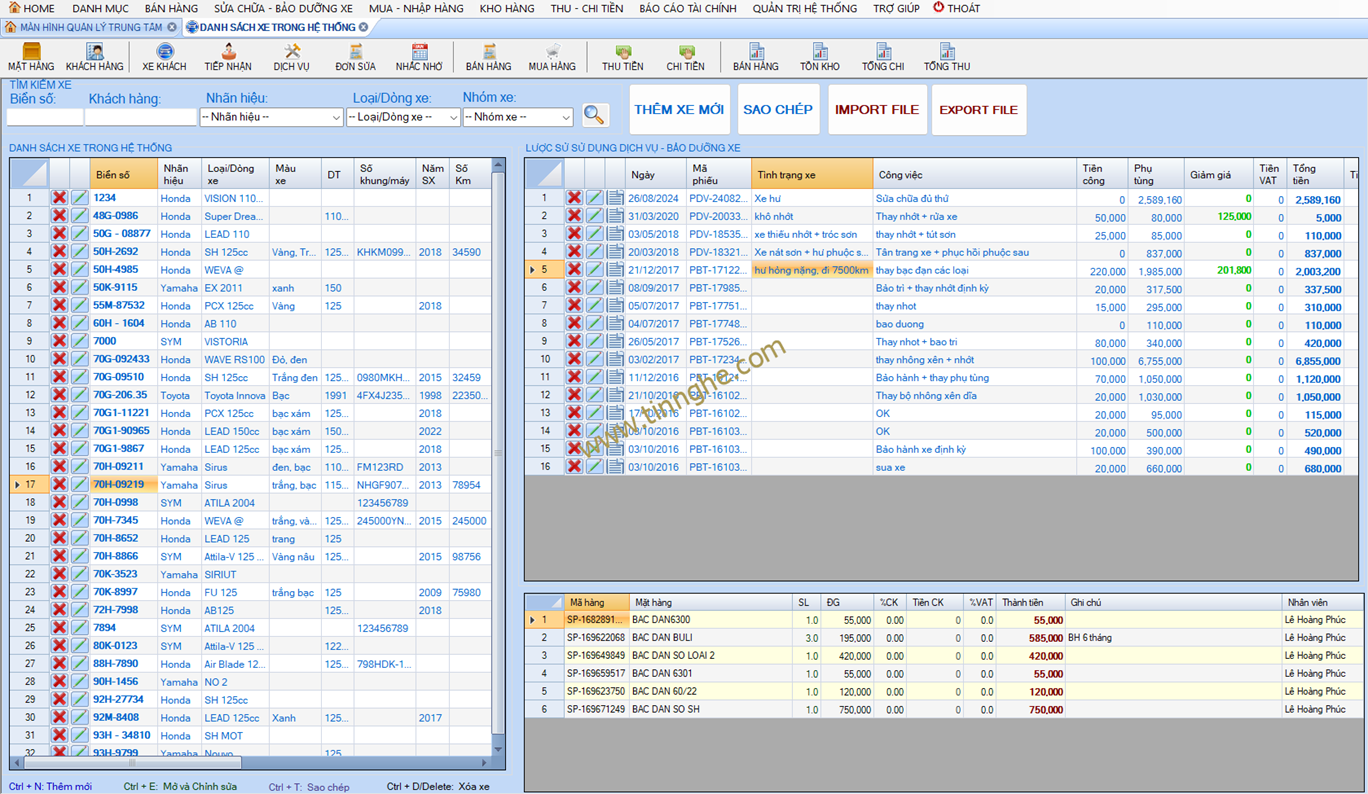
Task: Click the Dịch Vụ tools icon
Action: coord(292,57)
